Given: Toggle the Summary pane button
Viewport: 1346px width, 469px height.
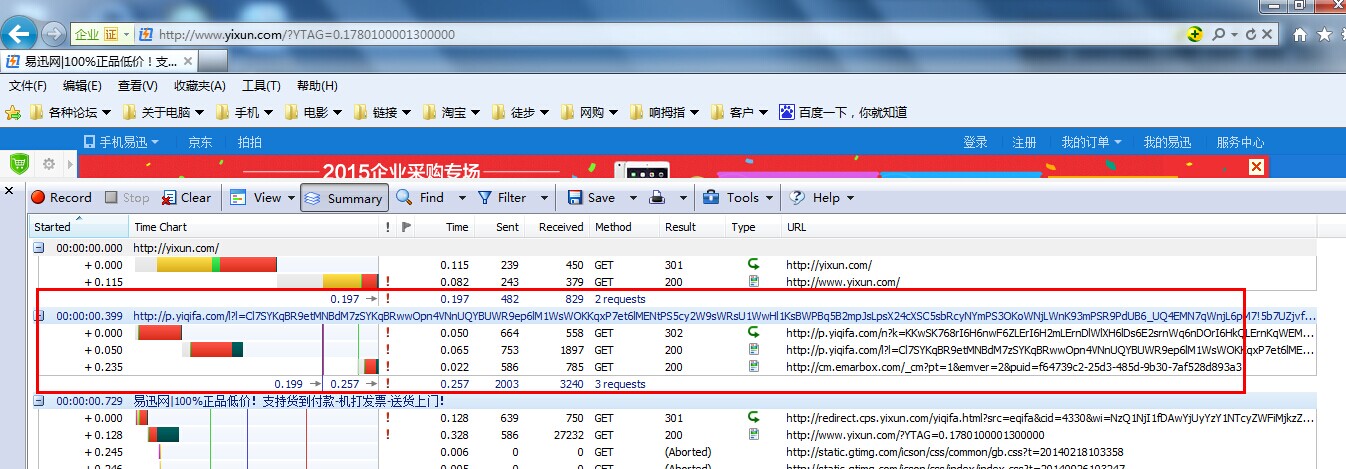Looking at the screenshot, I should pyautogui.click(x=344, y=198).
